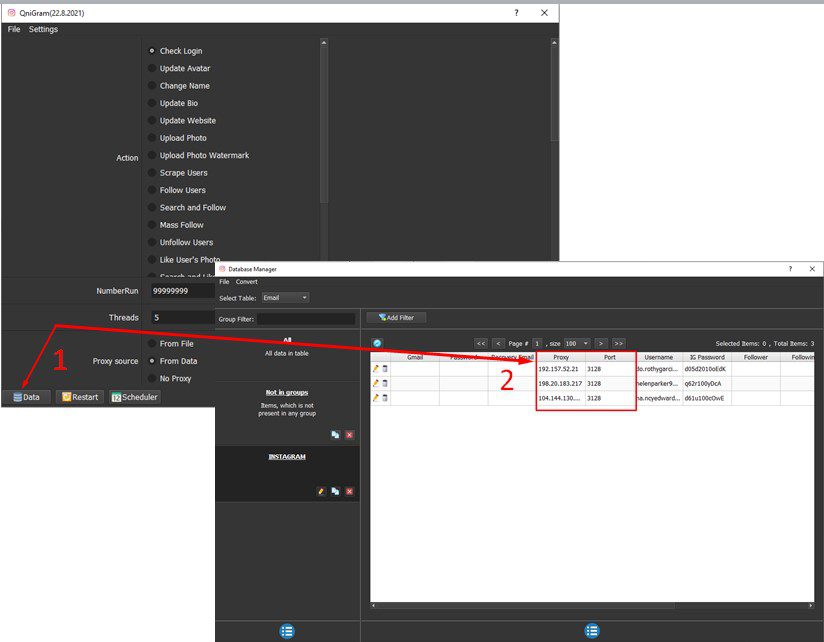This screenshot has height=642, width=824.
Task: Click the Port column header
Action: pos(610,357)
